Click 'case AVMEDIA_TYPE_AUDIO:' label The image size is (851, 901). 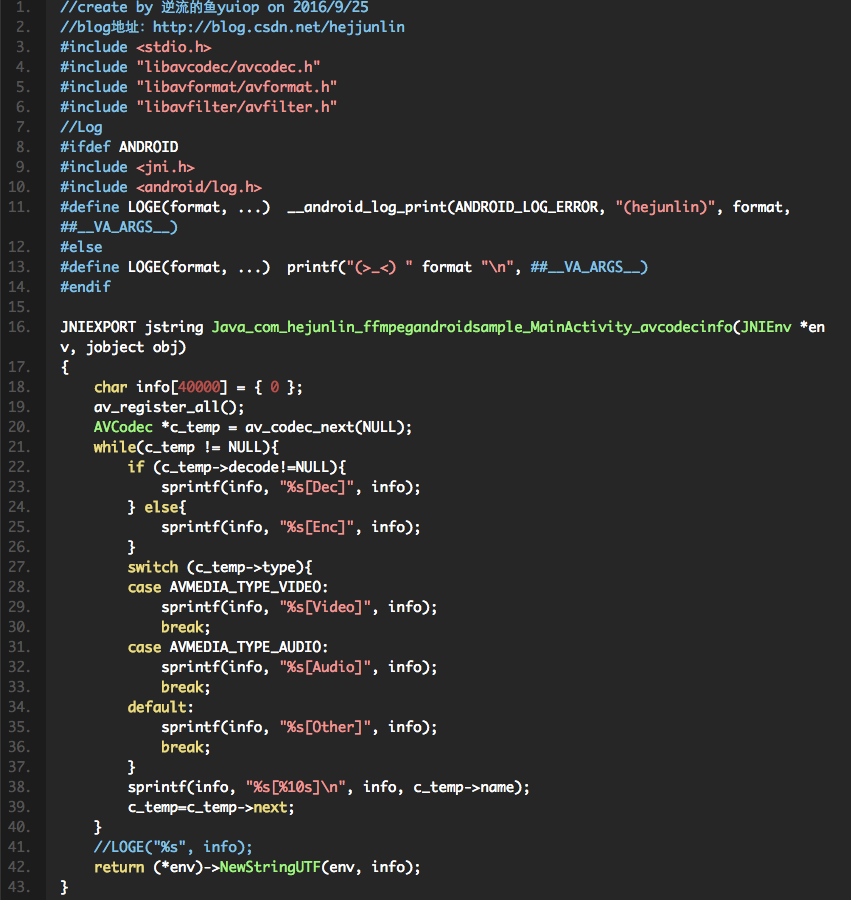(x=228, y=647)
